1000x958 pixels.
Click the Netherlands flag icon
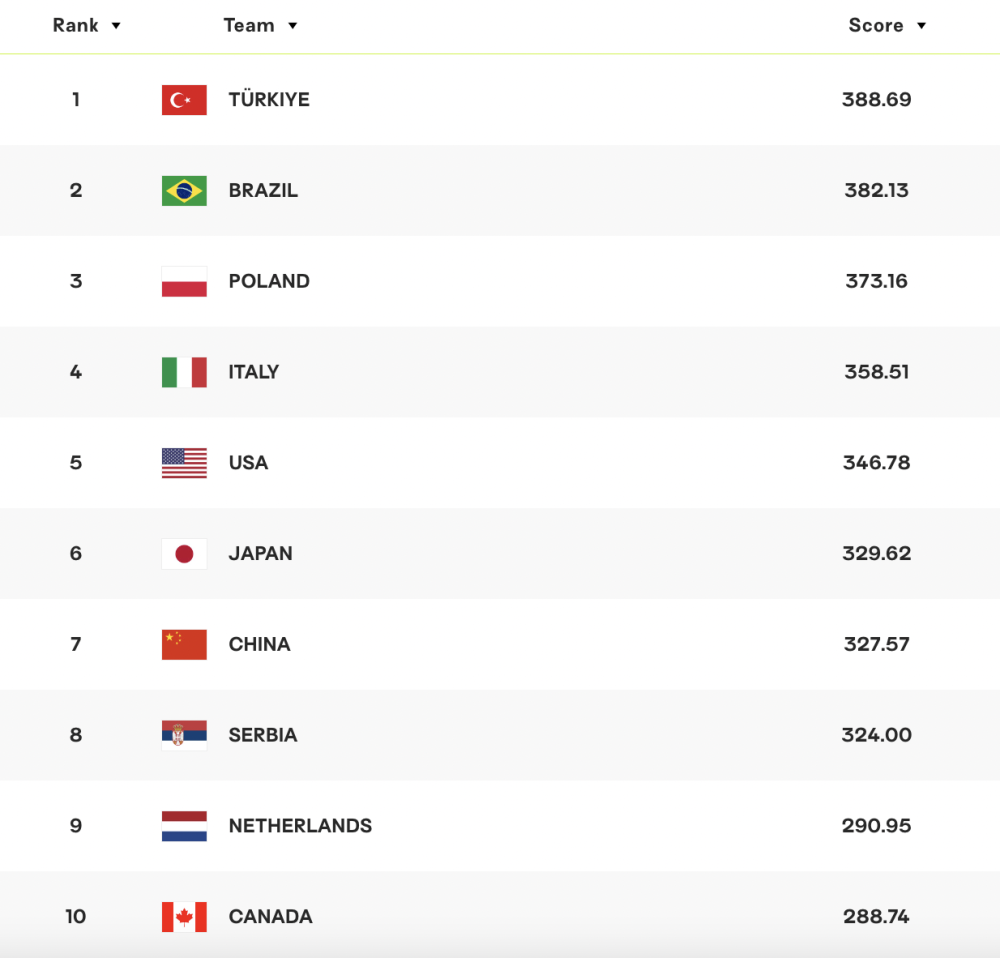coord(184,826)
